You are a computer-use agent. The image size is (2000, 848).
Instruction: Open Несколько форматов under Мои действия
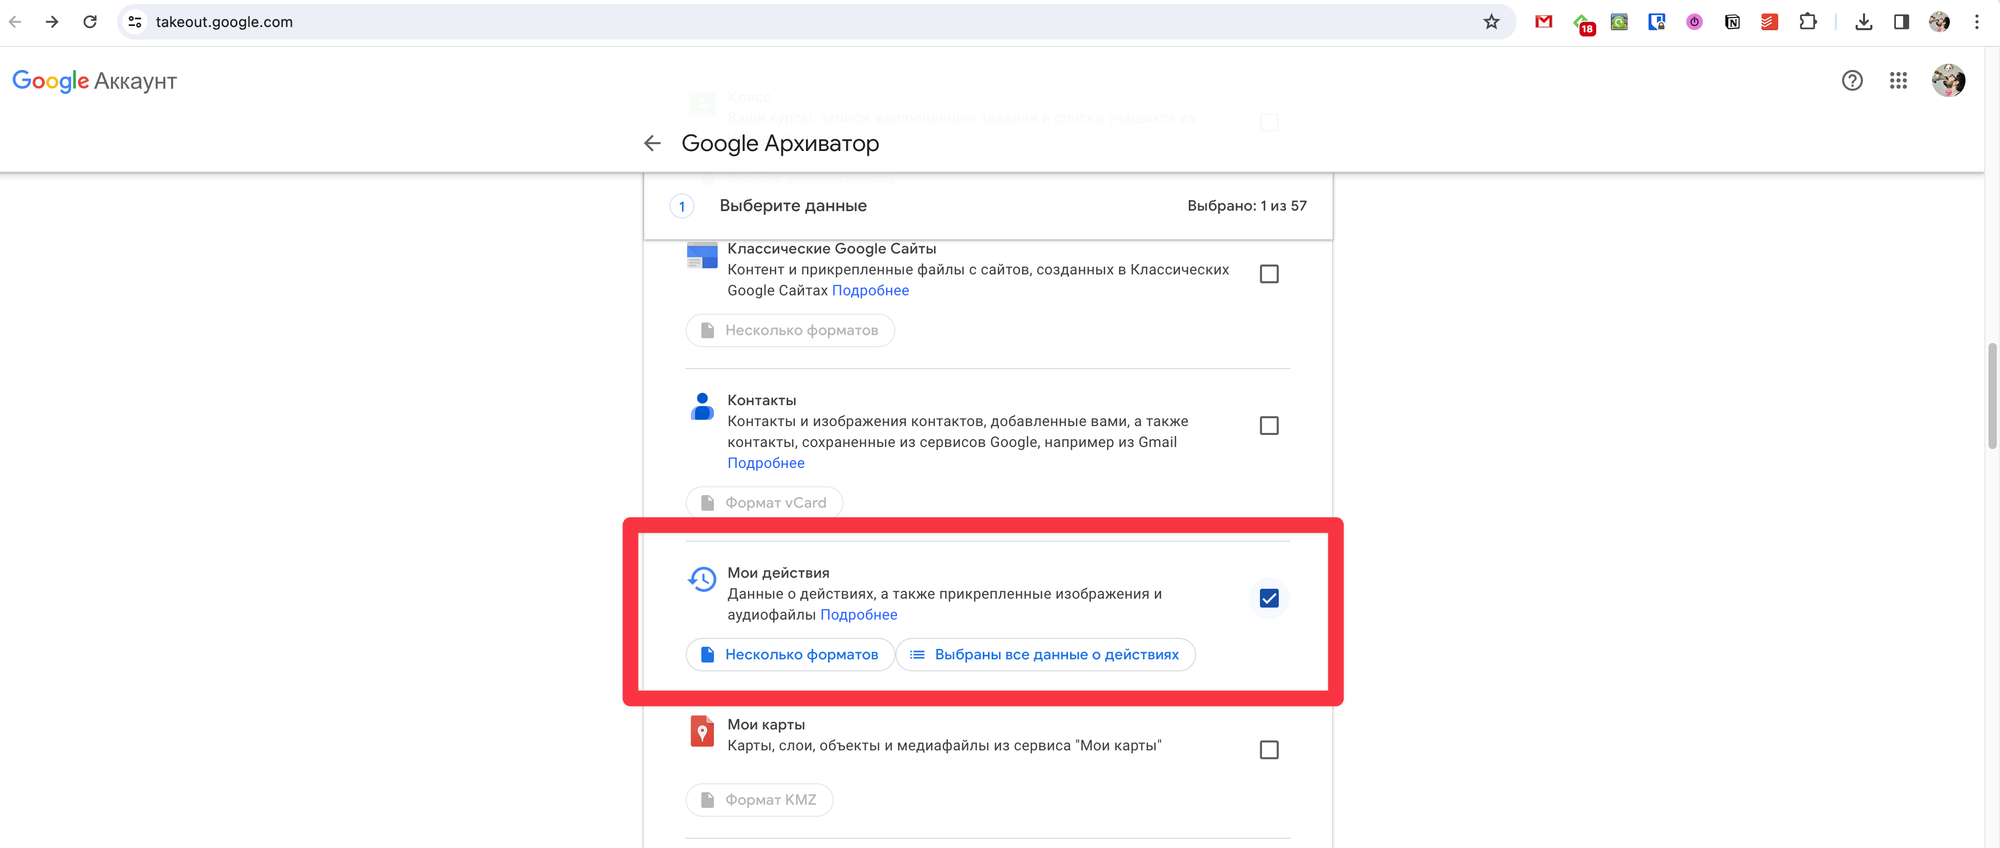(790, 655)
